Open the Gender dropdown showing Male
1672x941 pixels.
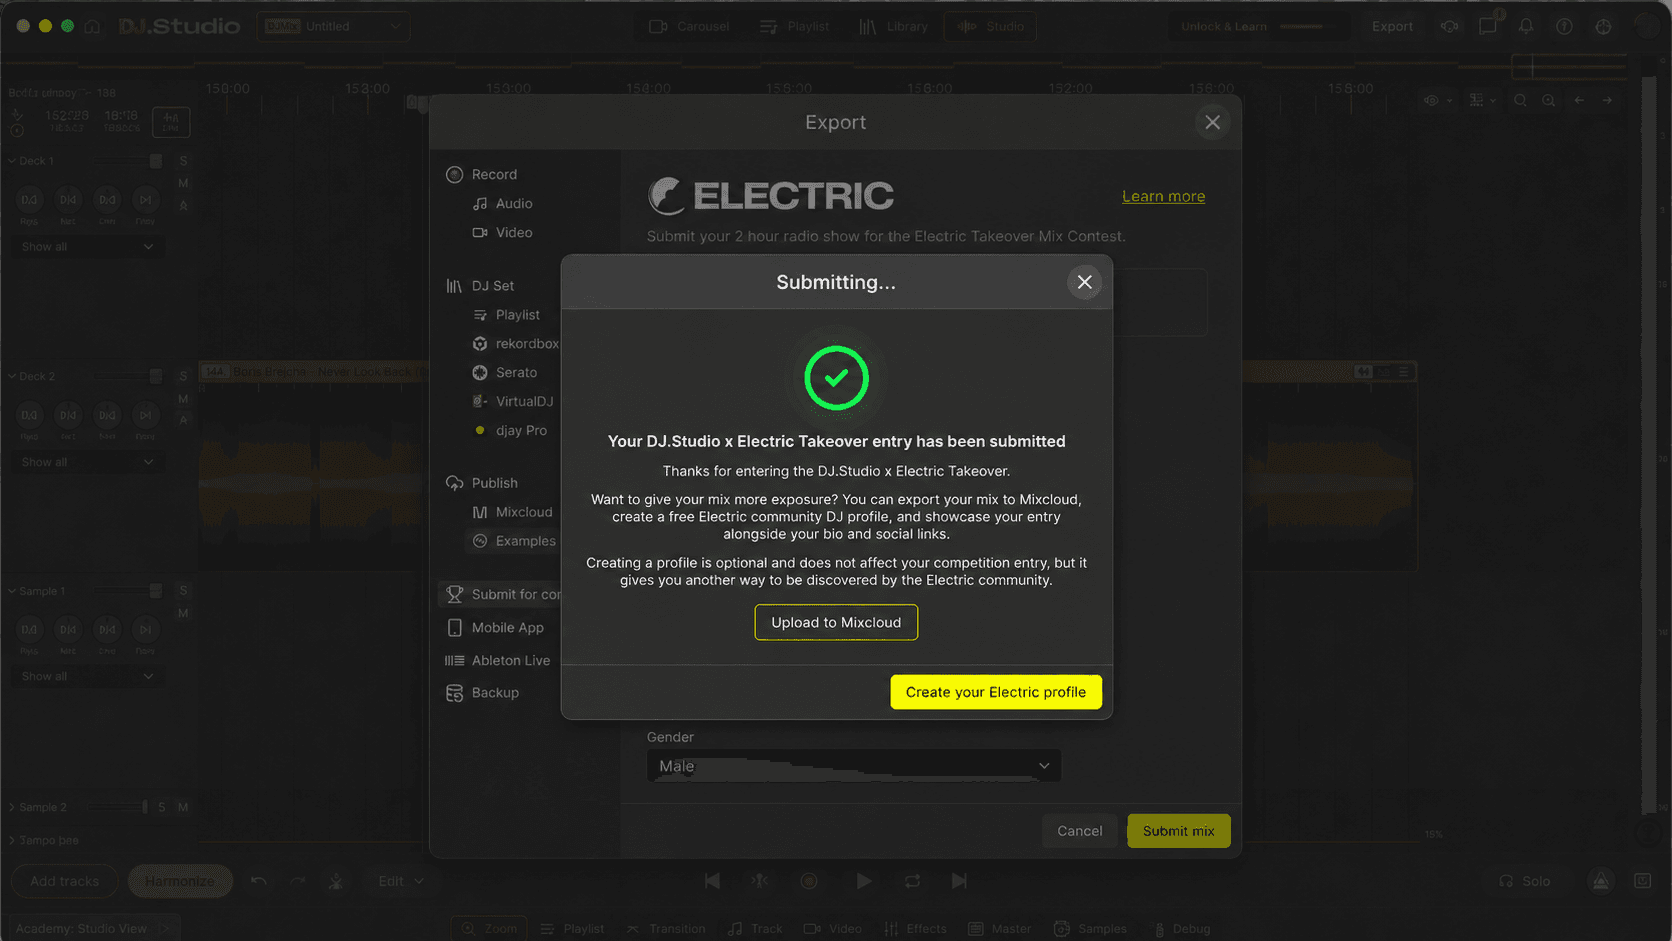pyautogui.click(x=853, y=766)
